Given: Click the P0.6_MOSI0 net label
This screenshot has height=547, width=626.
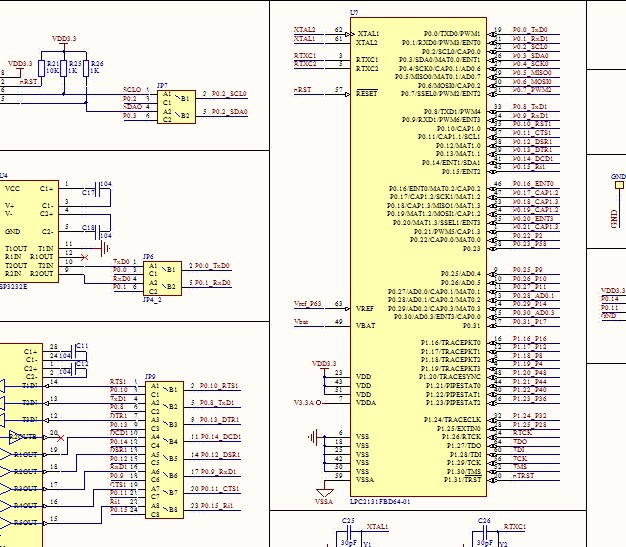Looking at the screenshot, I should click(x=532, y=81).
